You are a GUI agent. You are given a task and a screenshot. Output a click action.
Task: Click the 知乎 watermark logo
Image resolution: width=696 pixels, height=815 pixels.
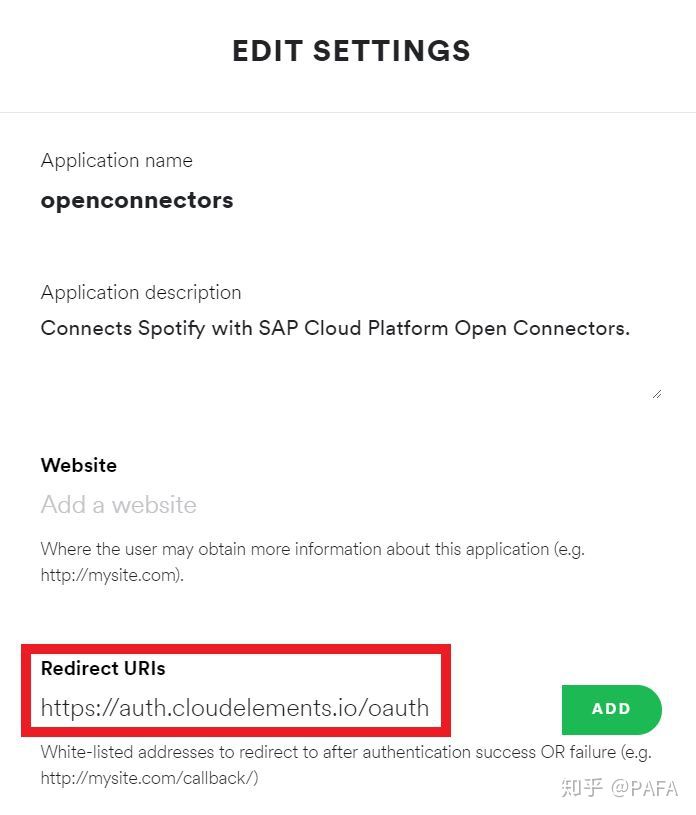click(x=581, y=787)
